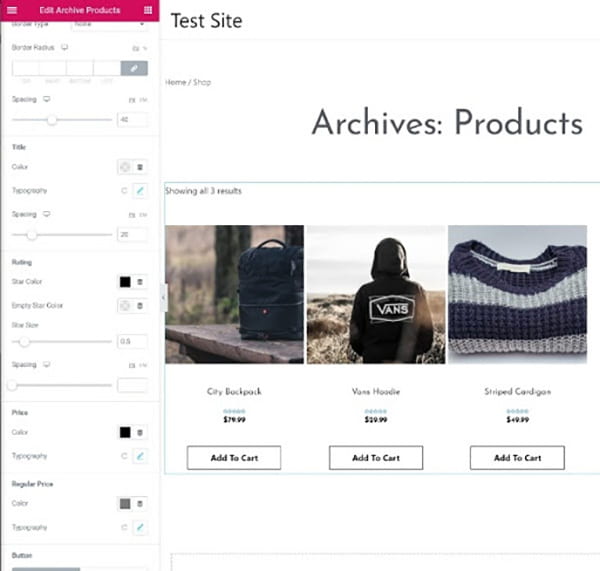The width and height of the screenshot is (600, 571).
Task: Open the Price Color black swatch
Action: coord(125,432)
